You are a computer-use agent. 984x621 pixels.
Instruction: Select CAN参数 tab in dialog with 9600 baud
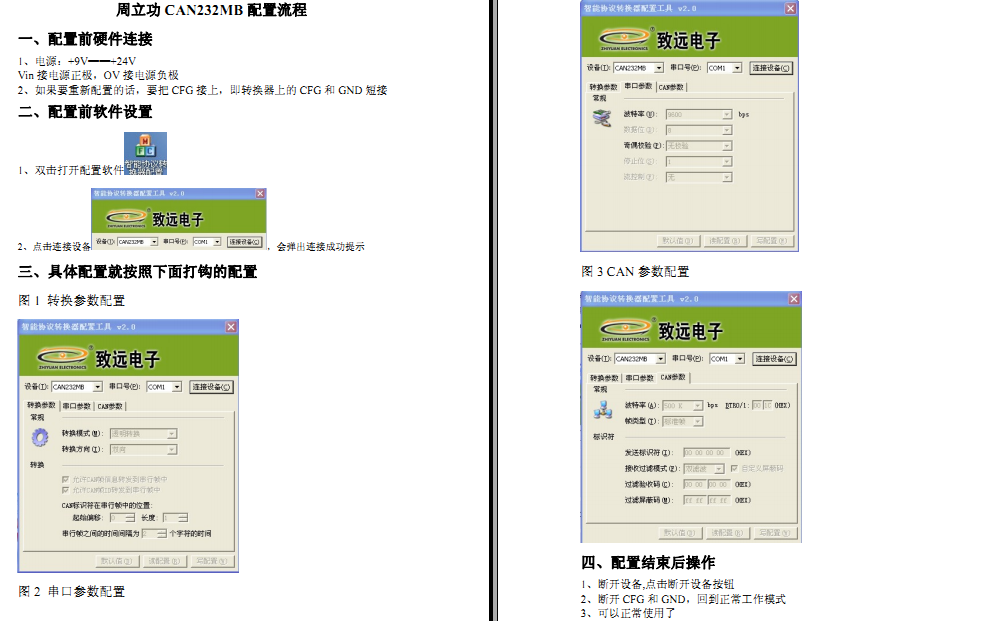point(671,87)
